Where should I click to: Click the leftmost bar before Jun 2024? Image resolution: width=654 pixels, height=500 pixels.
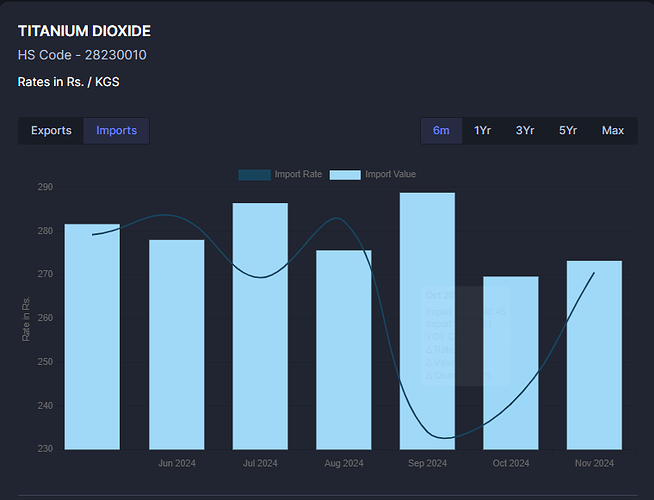click(92, 336)
